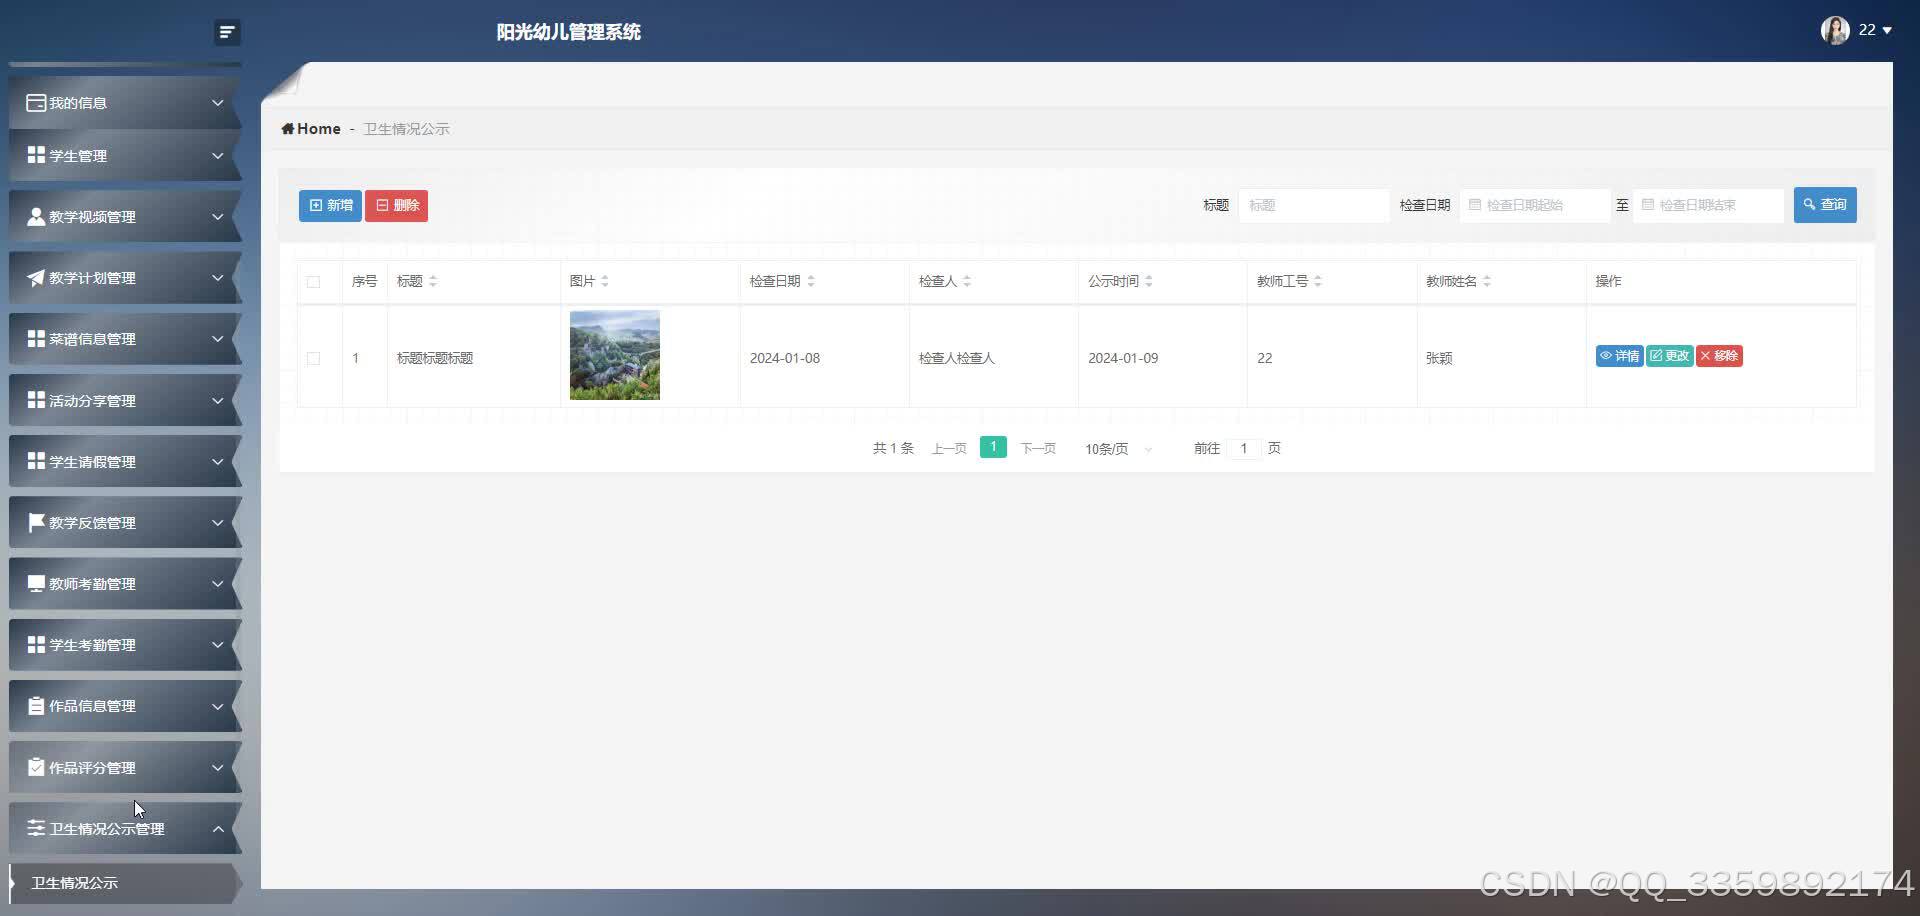
Task: Click the flag icon beside 教学反馈管理
Action: (36, 522)
